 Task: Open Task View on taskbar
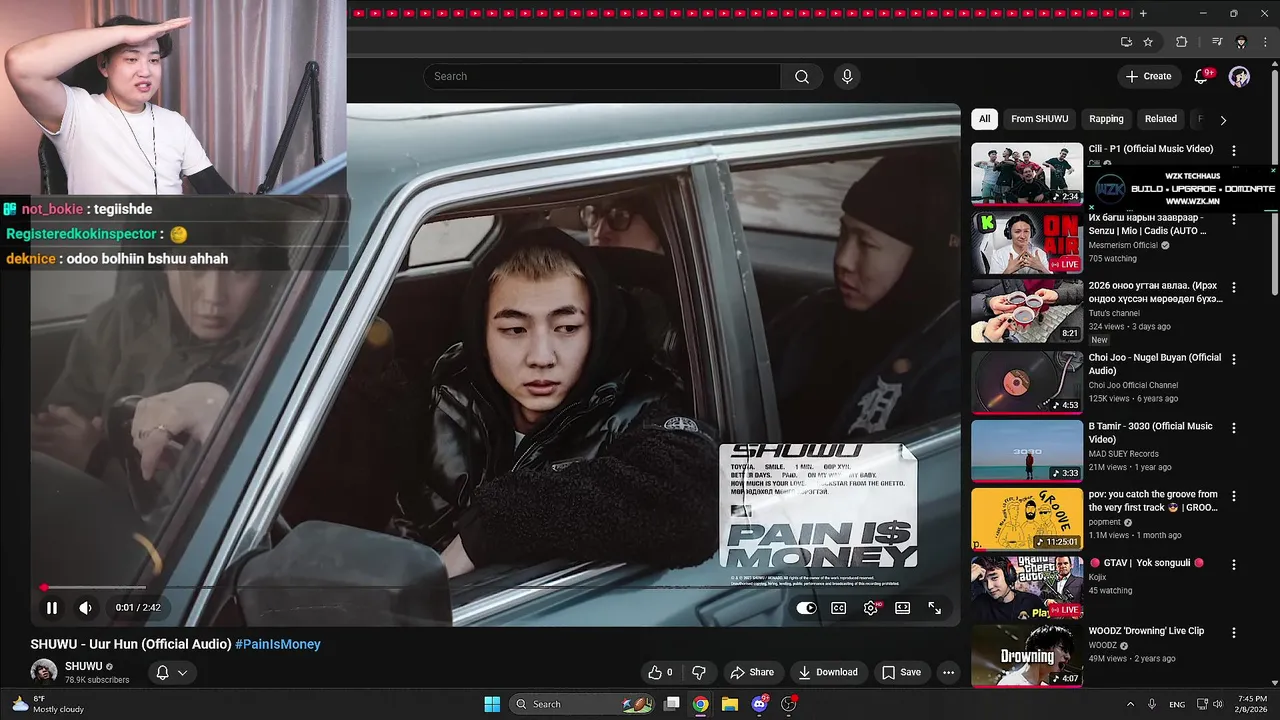[672, 704]
